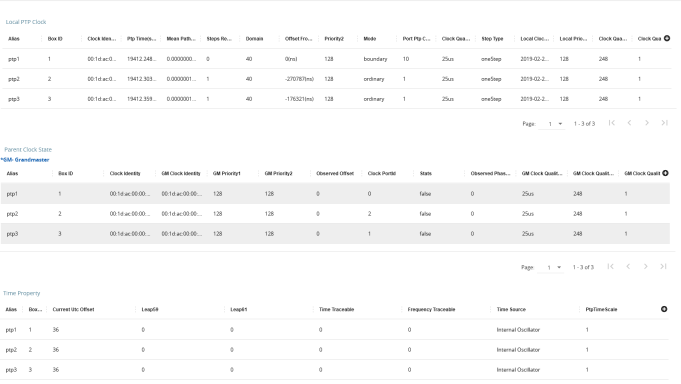681x384 pixels.
Task: Sort Local PTP Clock by Priority2 header
Action: coord(334,39)
